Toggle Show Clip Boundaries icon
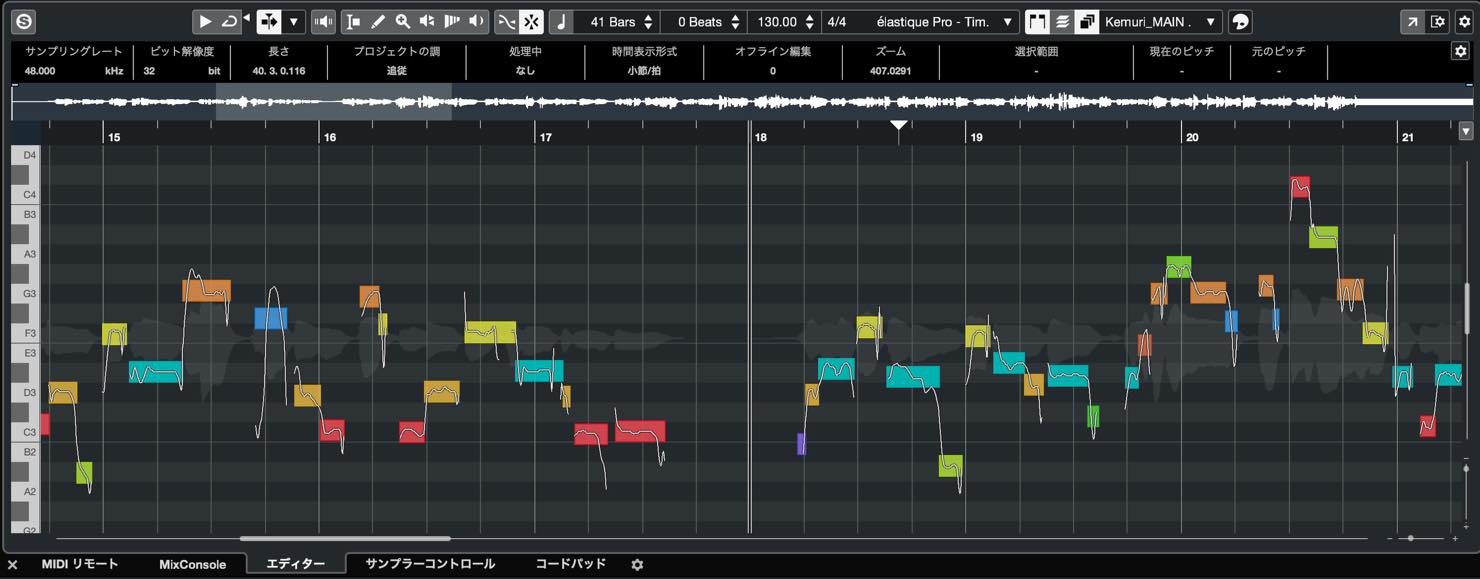The width and height of the screenshot is (1480, 579). [1037, 21]
